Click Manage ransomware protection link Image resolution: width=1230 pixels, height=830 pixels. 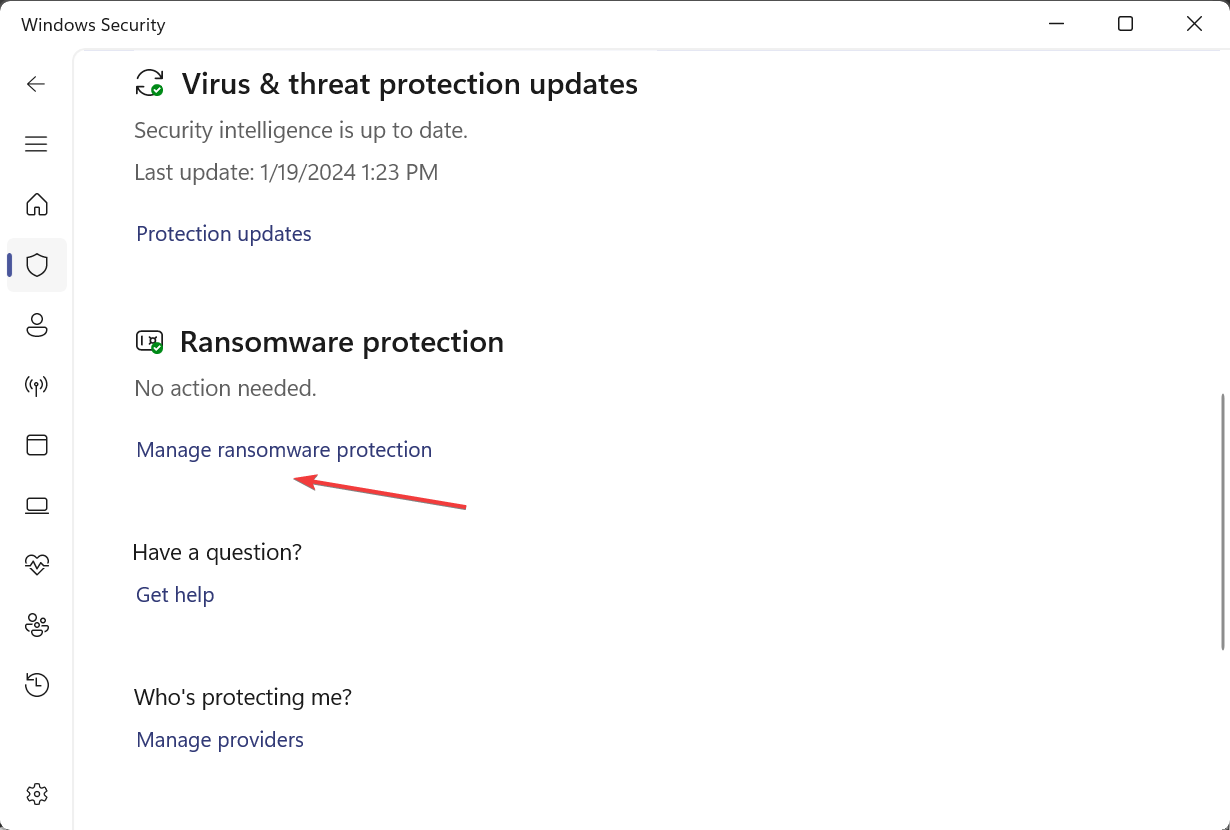[284, 450]
